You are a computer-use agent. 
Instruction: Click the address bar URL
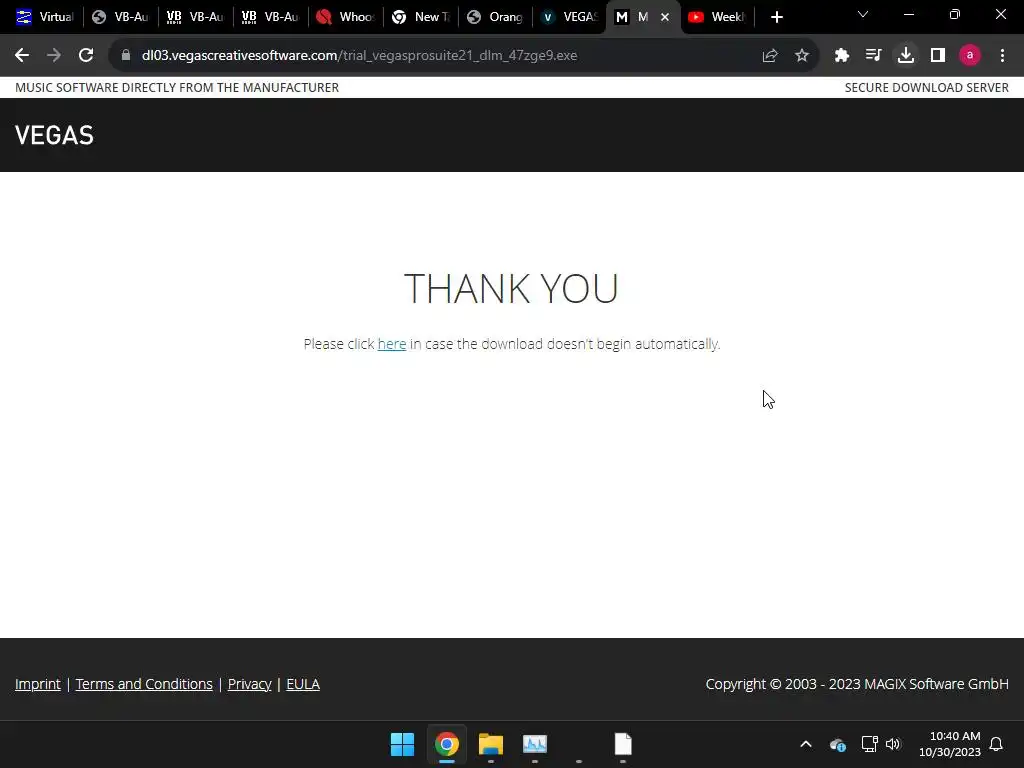[x=359, y=56]
